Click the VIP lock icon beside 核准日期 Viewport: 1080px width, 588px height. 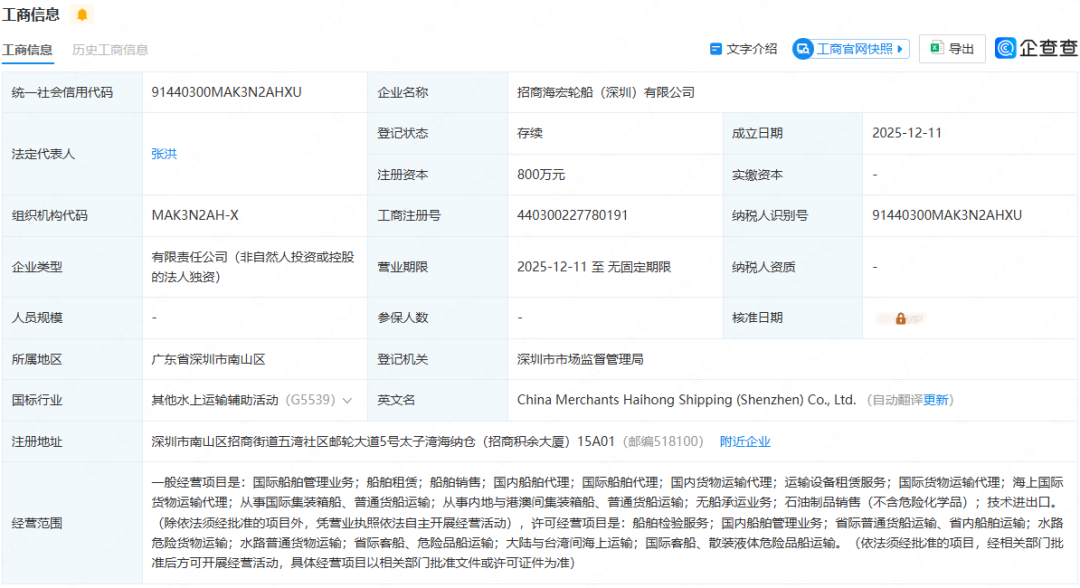tap(900, 318)
